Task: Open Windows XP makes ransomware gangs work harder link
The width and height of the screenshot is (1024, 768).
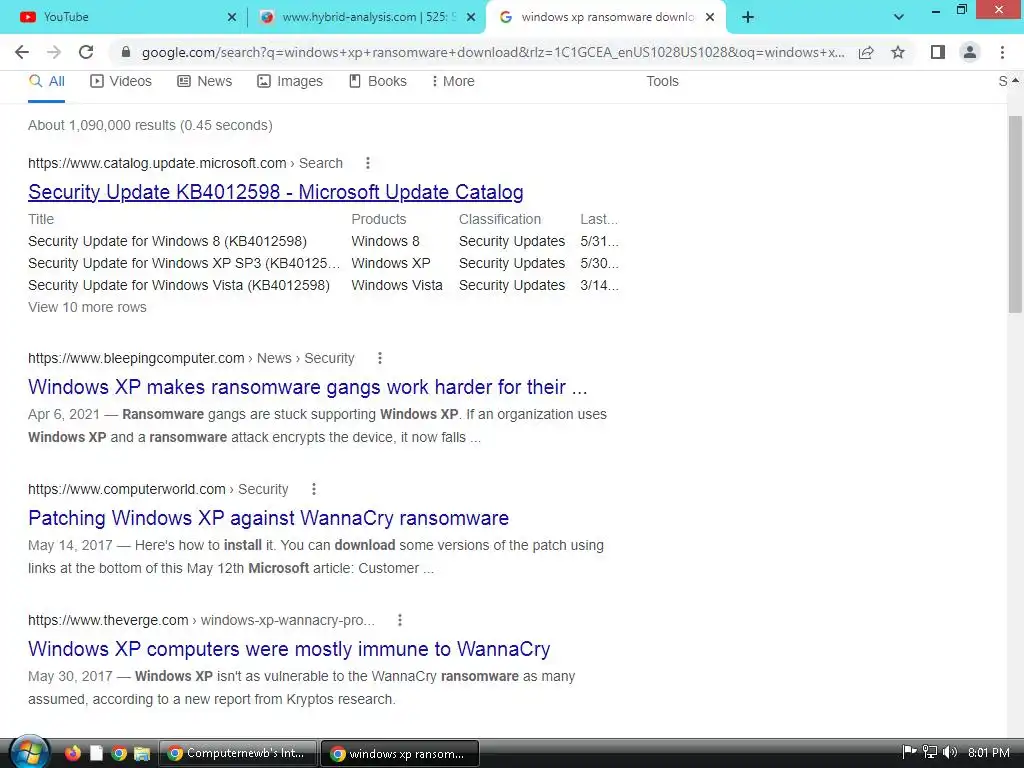Action: 308,387
